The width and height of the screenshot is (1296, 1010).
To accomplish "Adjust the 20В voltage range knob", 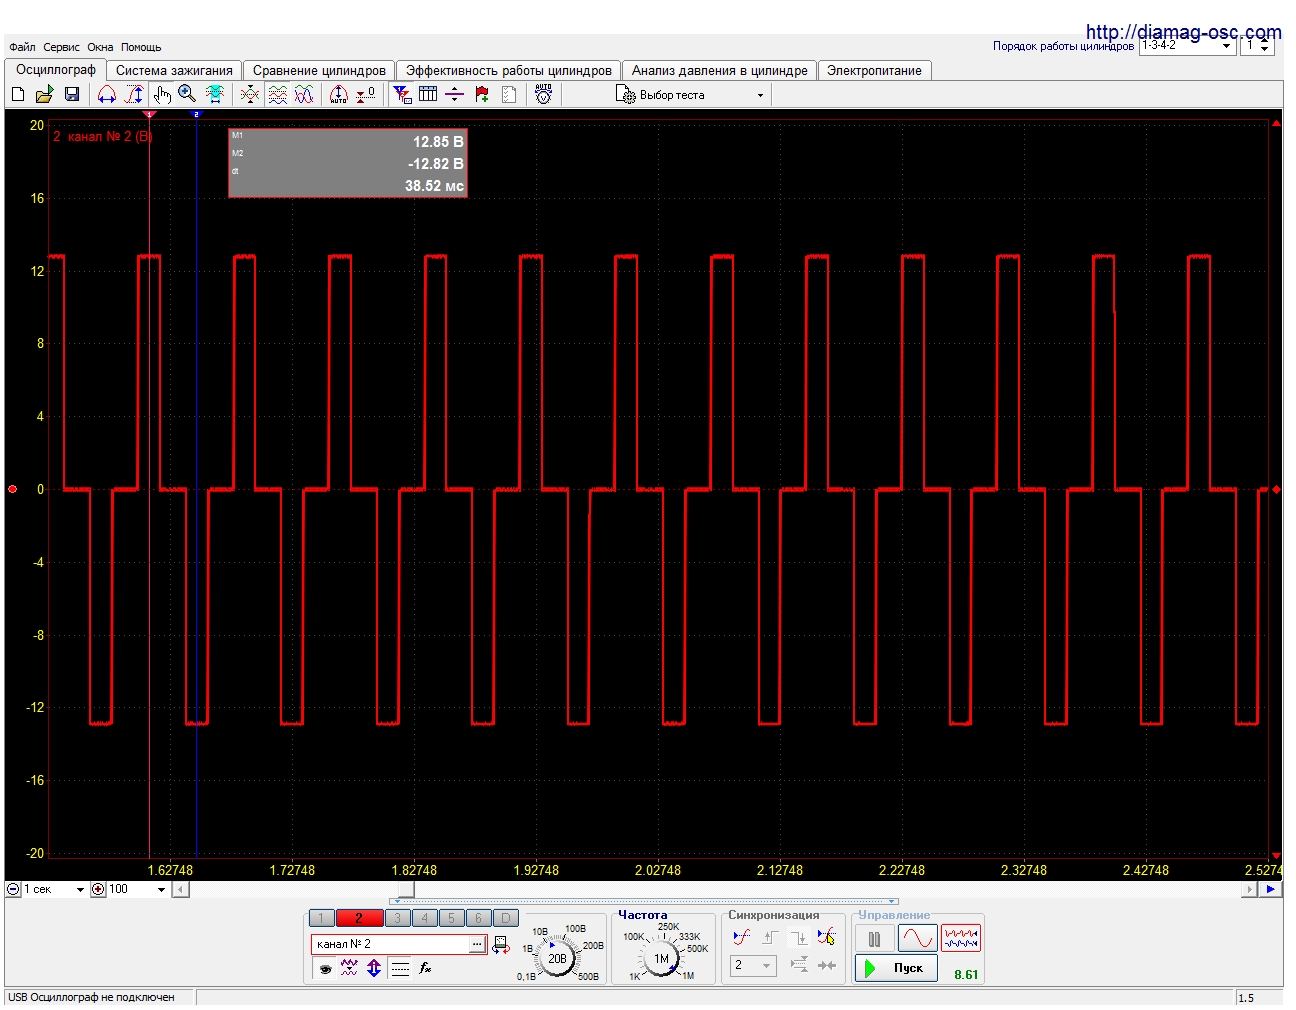I will pos(557,958).
